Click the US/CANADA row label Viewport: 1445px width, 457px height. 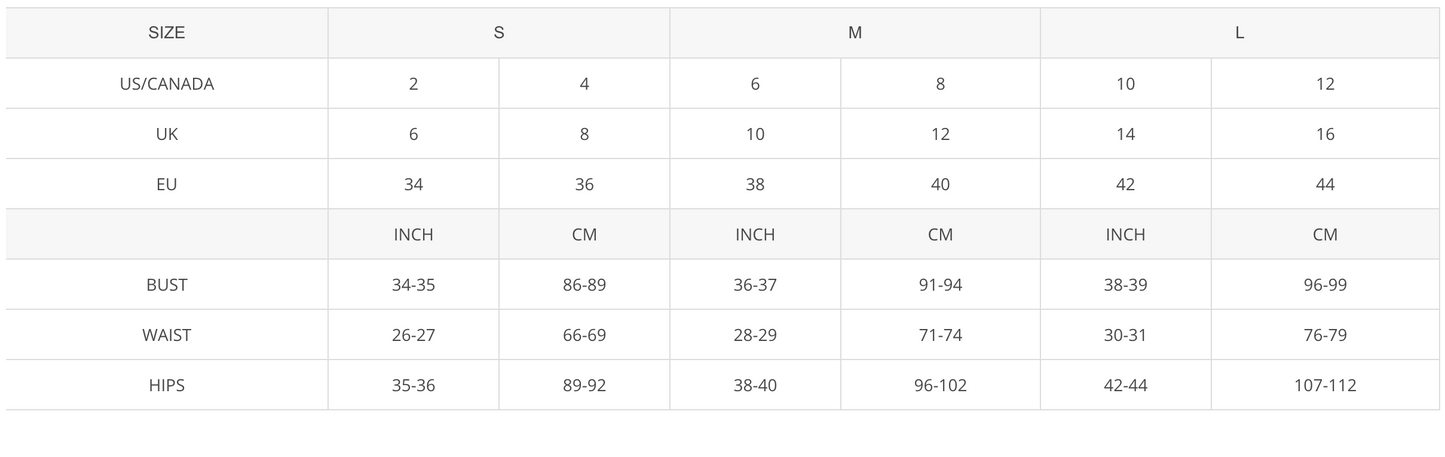[x=167, y=84]
